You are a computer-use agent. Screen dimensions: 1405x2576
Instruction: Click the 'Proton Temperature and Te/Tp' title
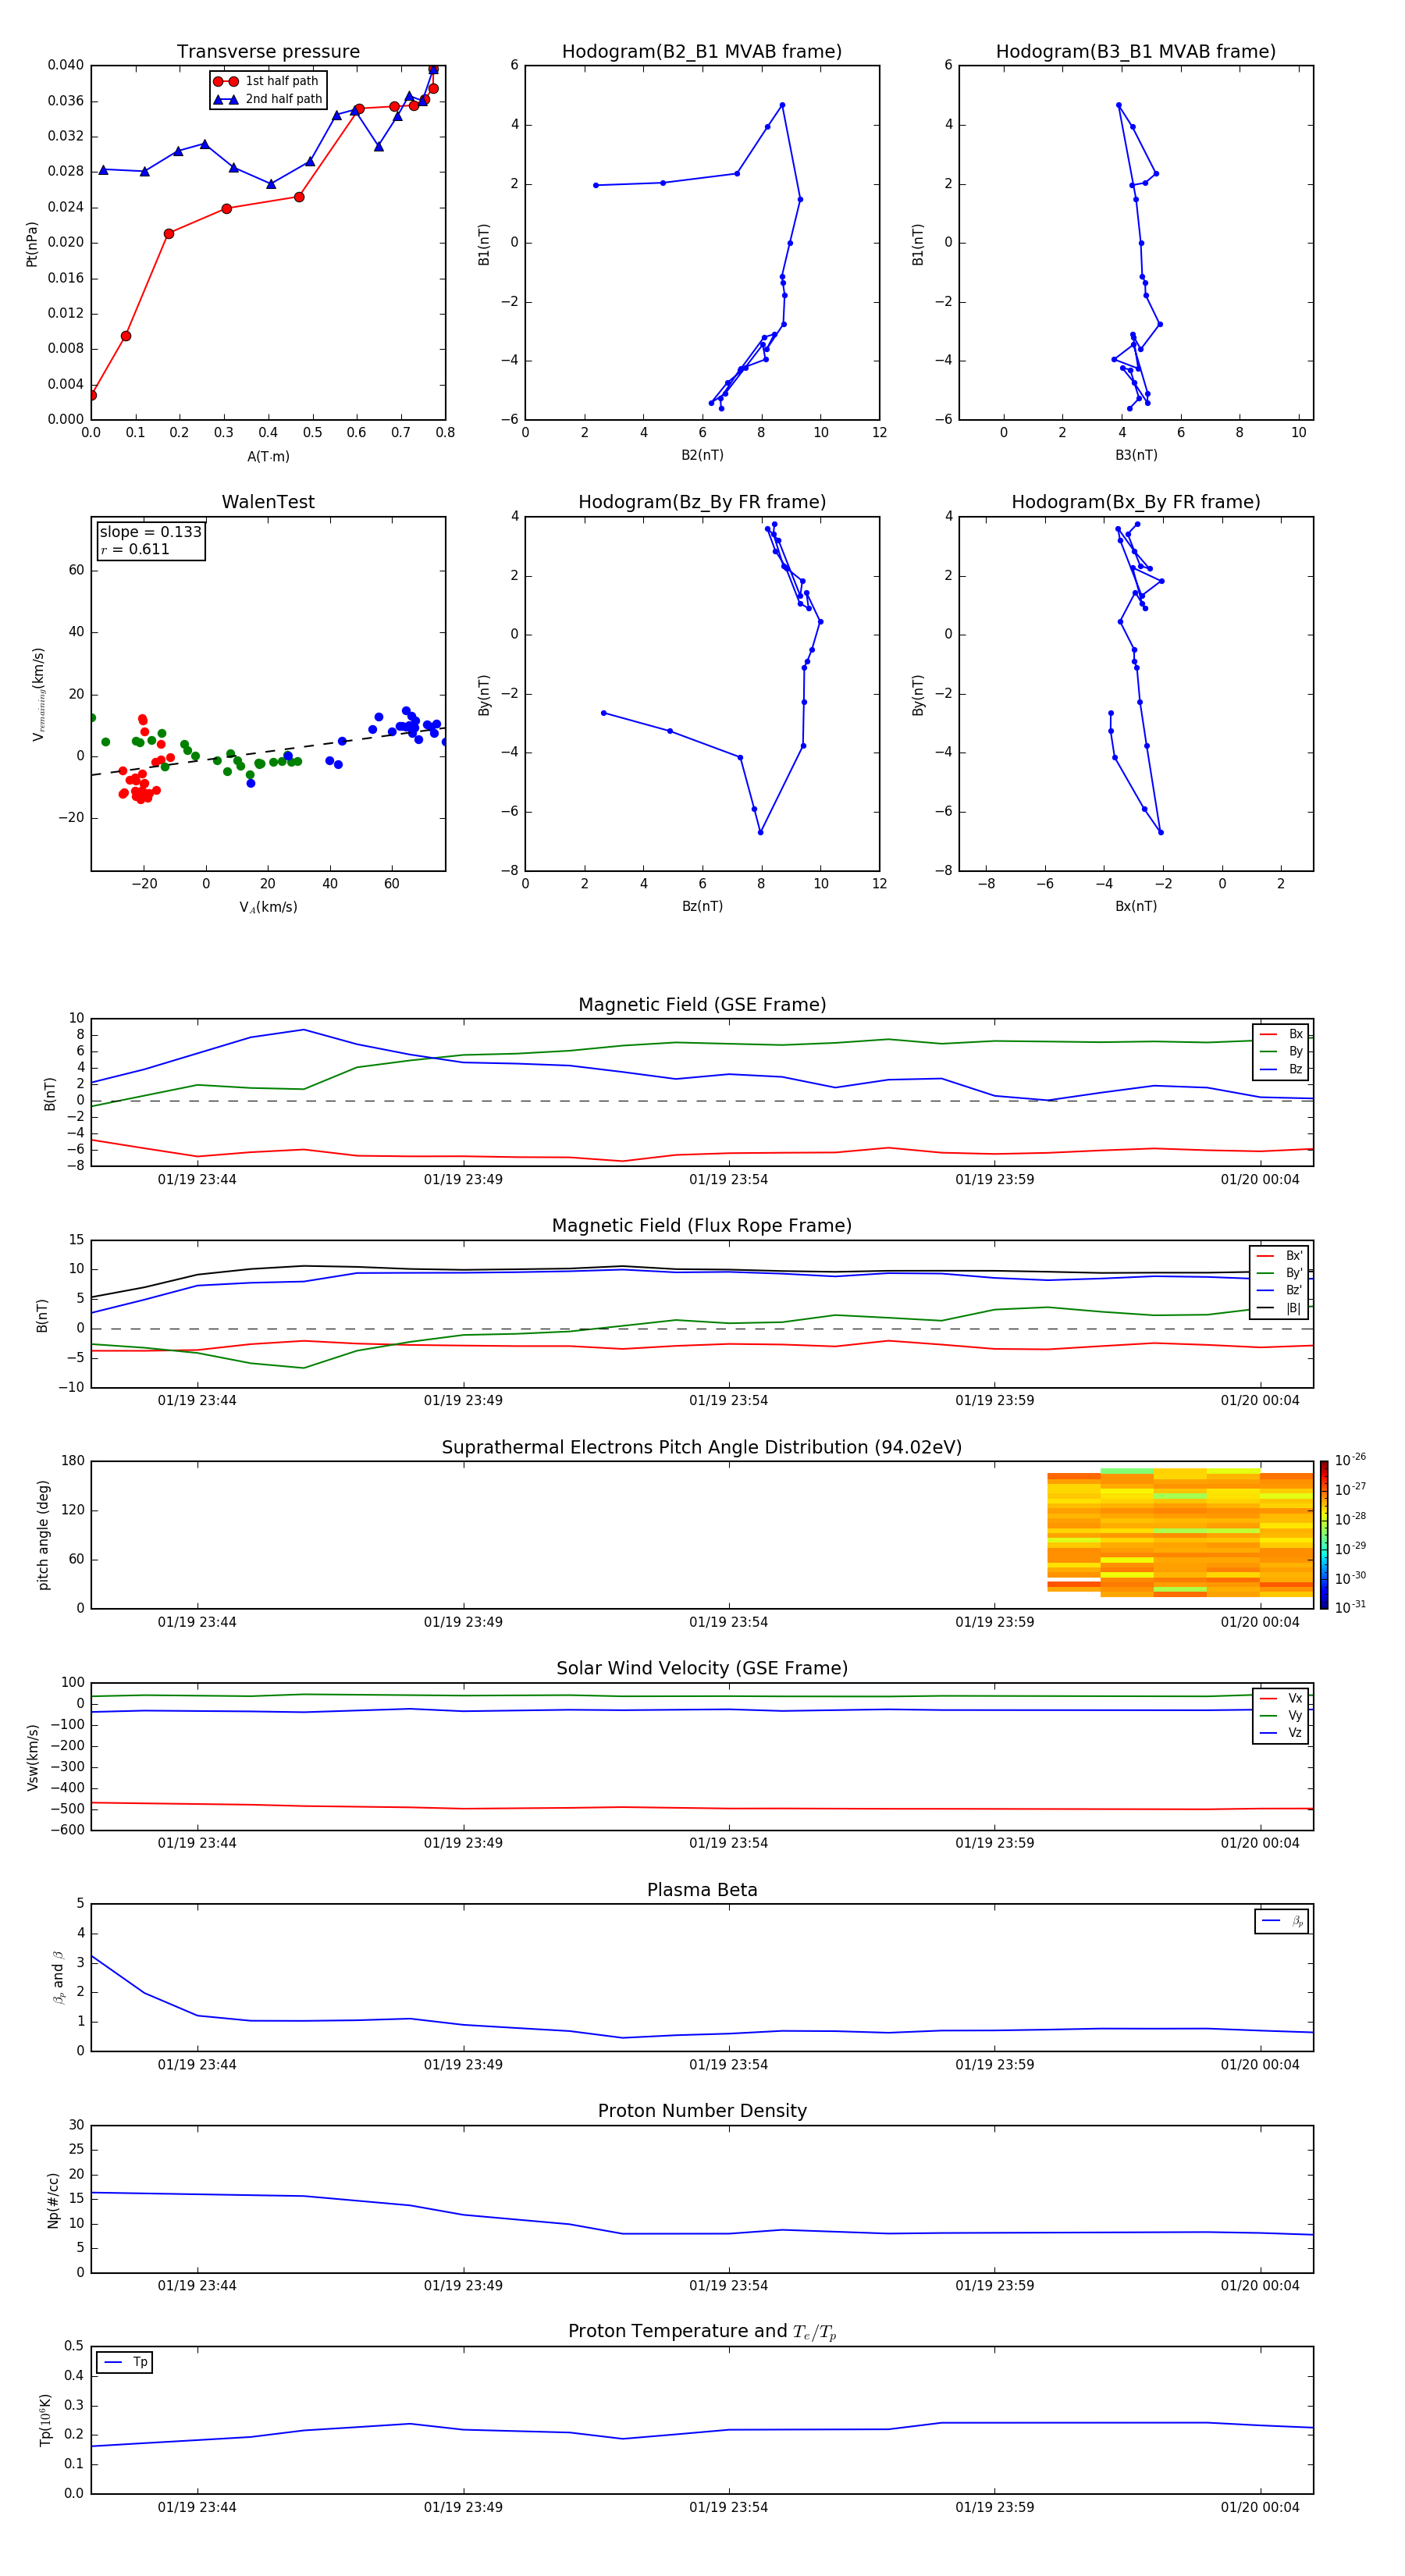[x=702, y=2331]
